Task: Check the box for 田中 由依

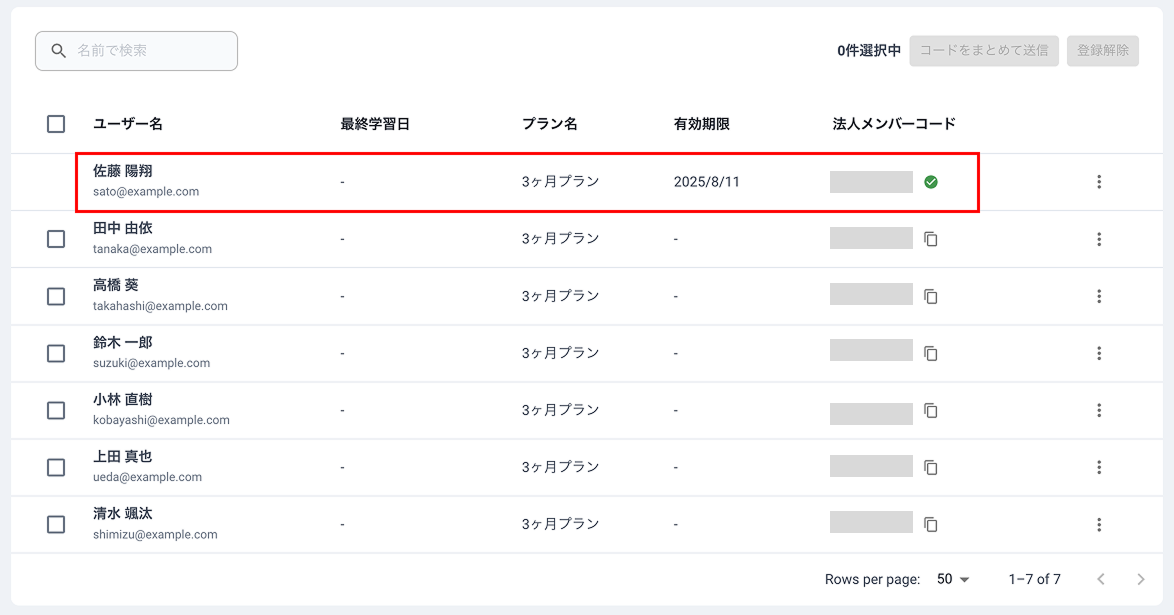Action: point(56,239)
